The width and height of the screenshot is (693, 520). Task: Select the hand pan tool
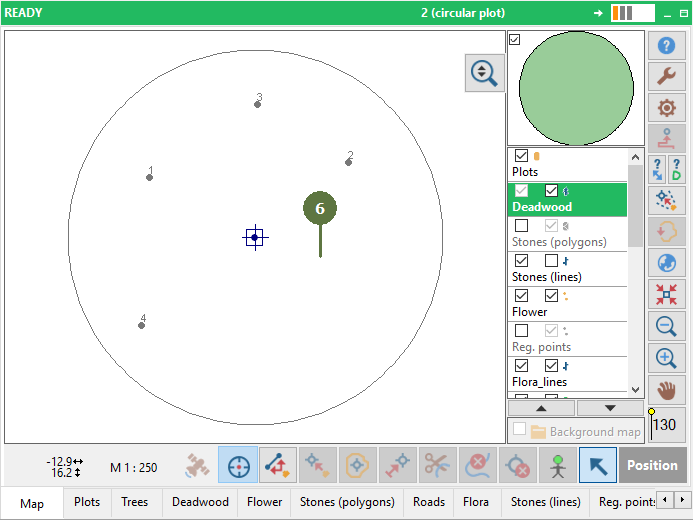[666, 391]
